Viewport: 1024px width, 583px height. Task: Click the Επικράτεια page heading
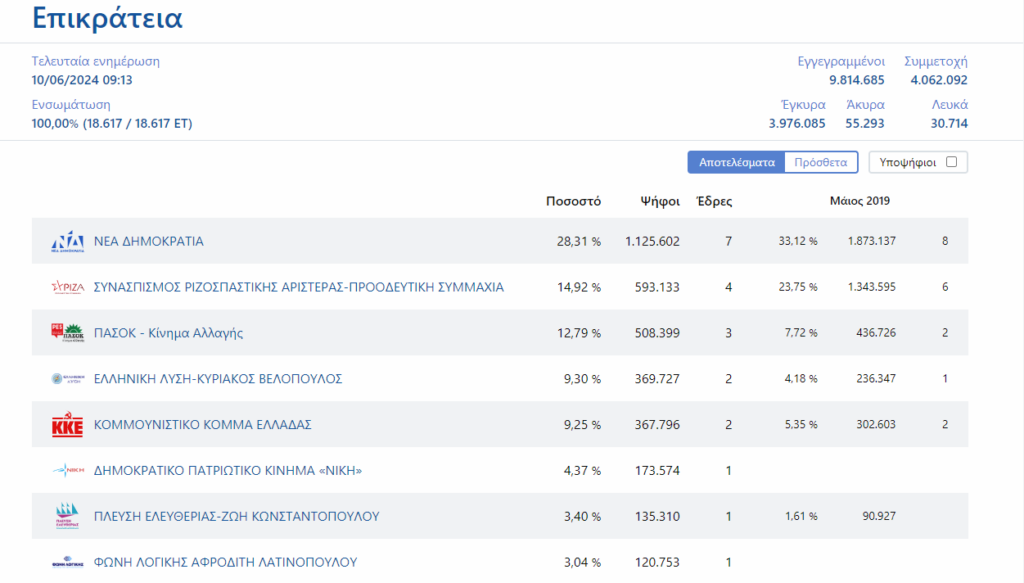107,18
